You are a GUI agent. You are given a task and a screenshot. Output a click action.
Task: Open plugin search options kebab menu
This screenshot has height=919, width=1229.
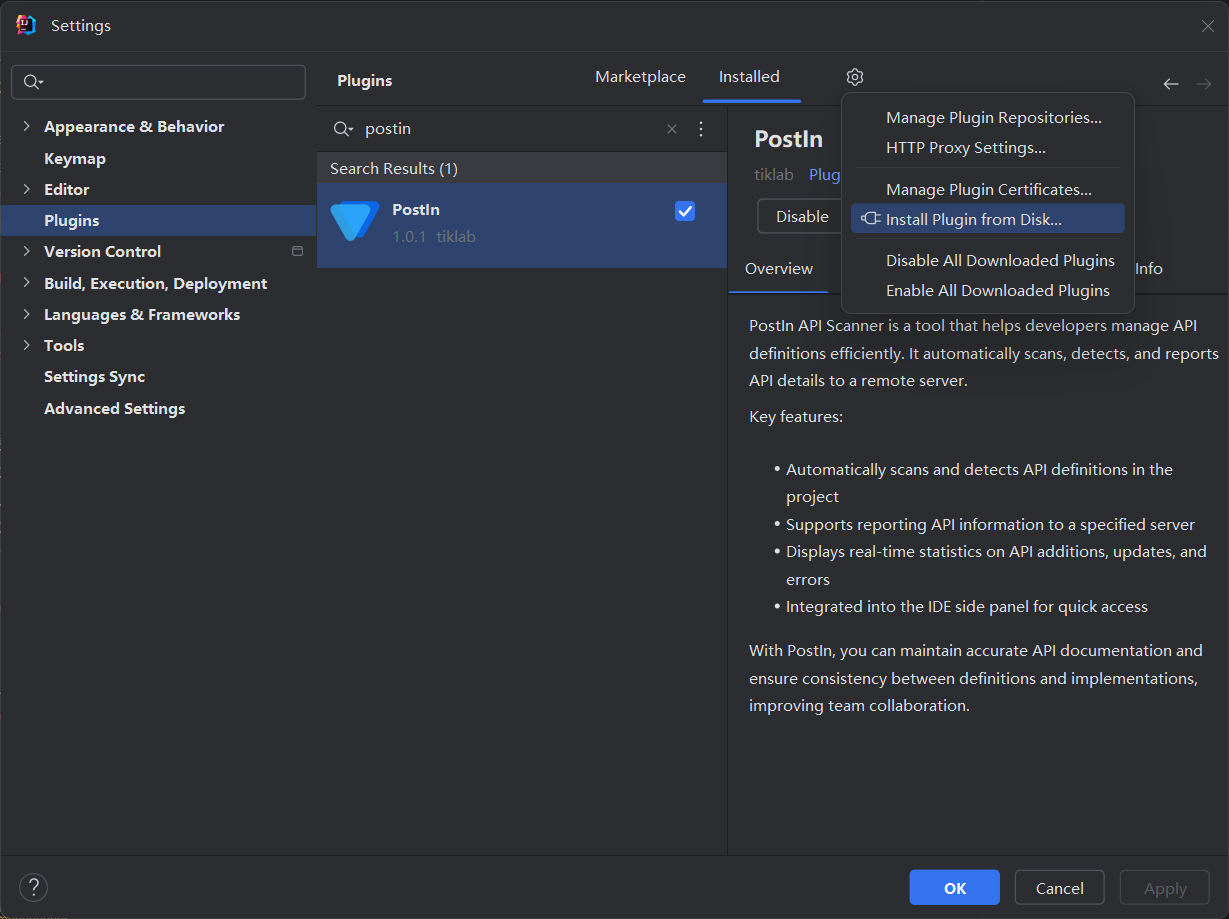pos(701,129)
